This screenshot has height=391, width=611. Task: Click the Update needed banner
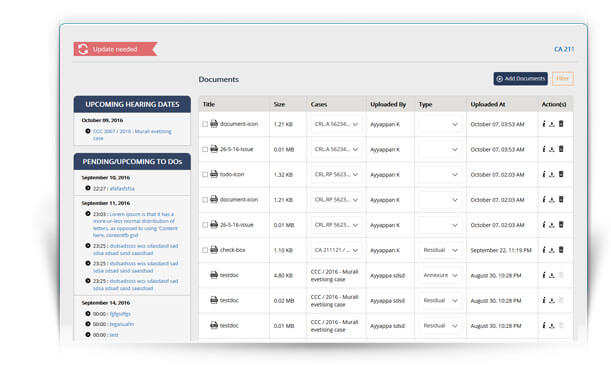(115, 49)
